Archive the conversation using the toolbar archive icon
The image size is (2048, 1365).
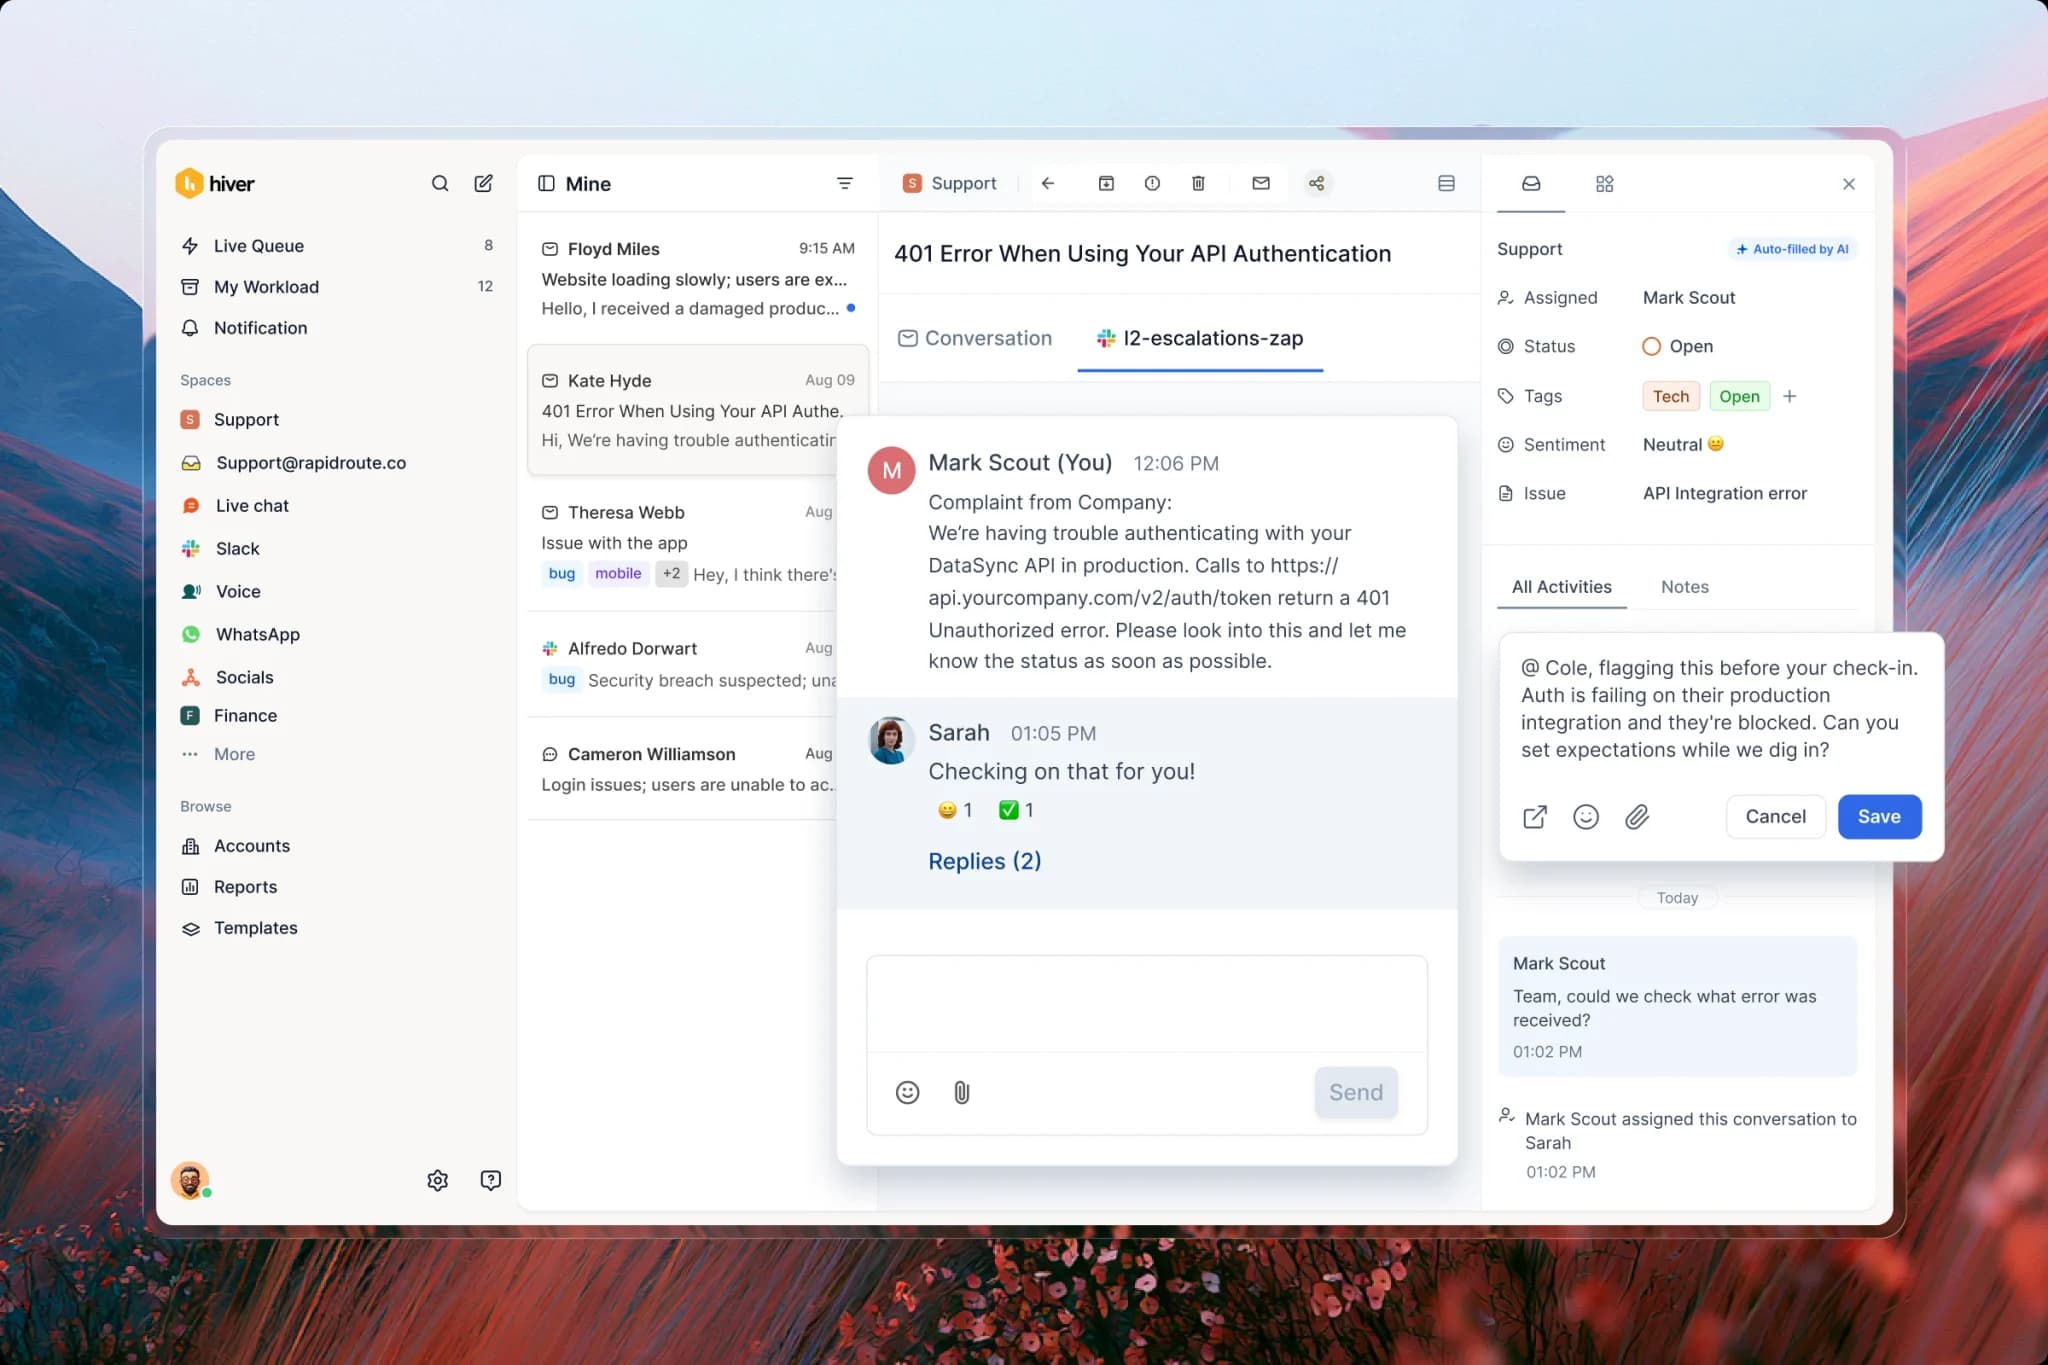click(x=1106, y=183)
